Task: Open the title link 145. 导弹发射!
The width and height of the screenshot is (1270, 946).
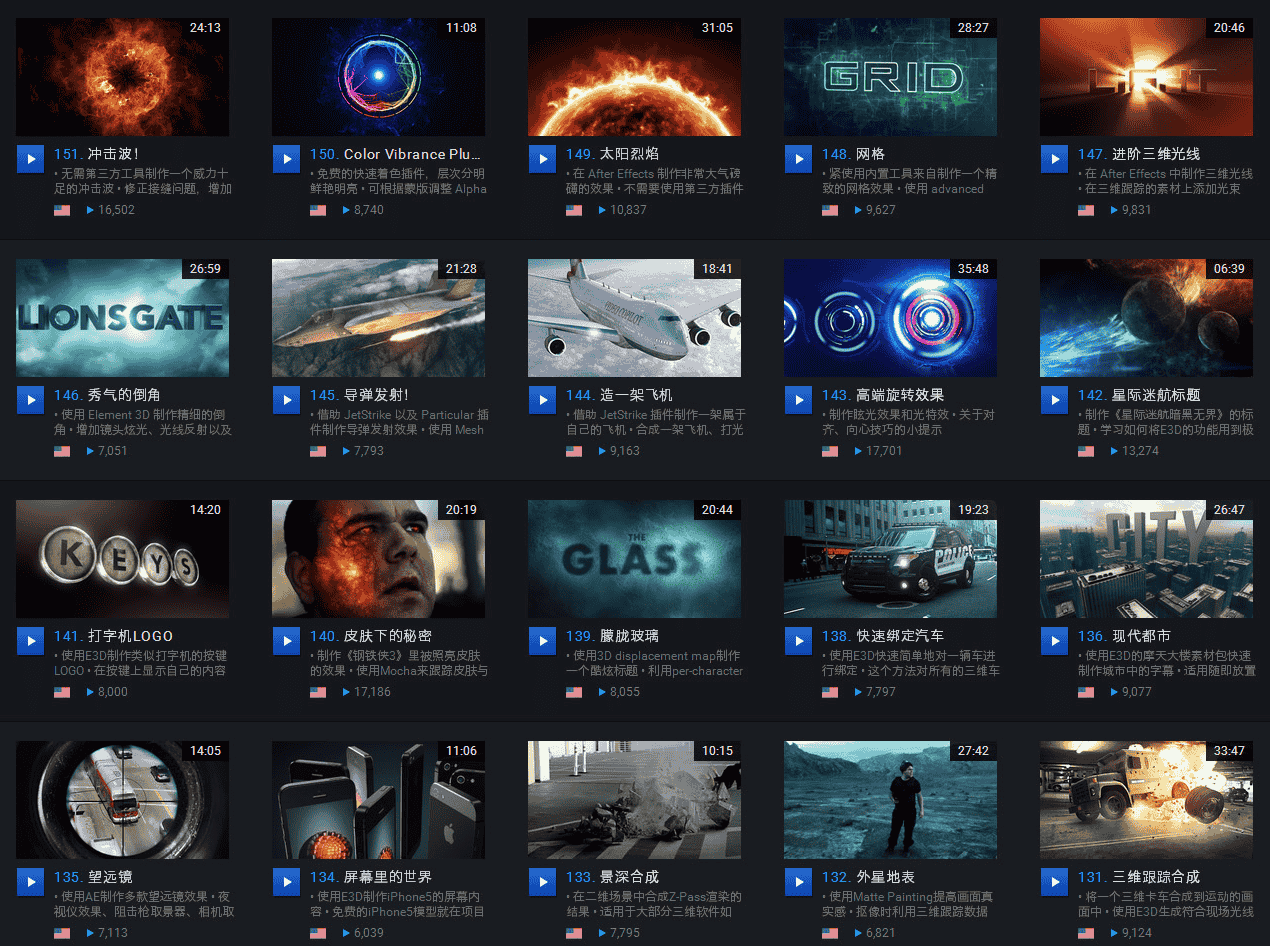Action: click(359, 395)
